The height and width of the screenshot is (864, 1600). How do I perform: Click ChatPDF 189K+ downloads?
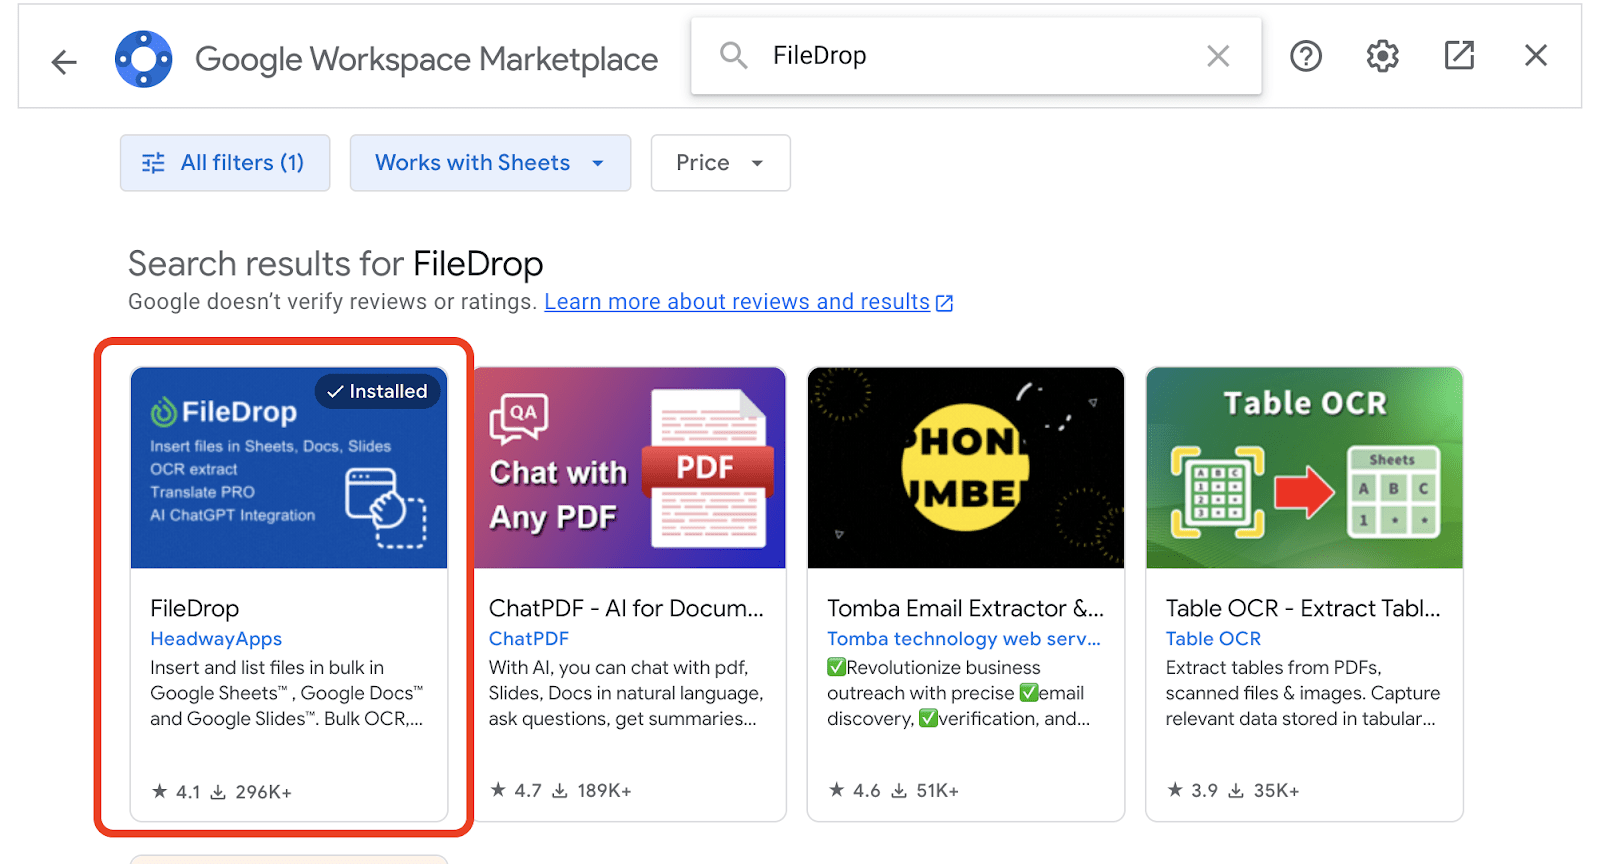[592, 791]
